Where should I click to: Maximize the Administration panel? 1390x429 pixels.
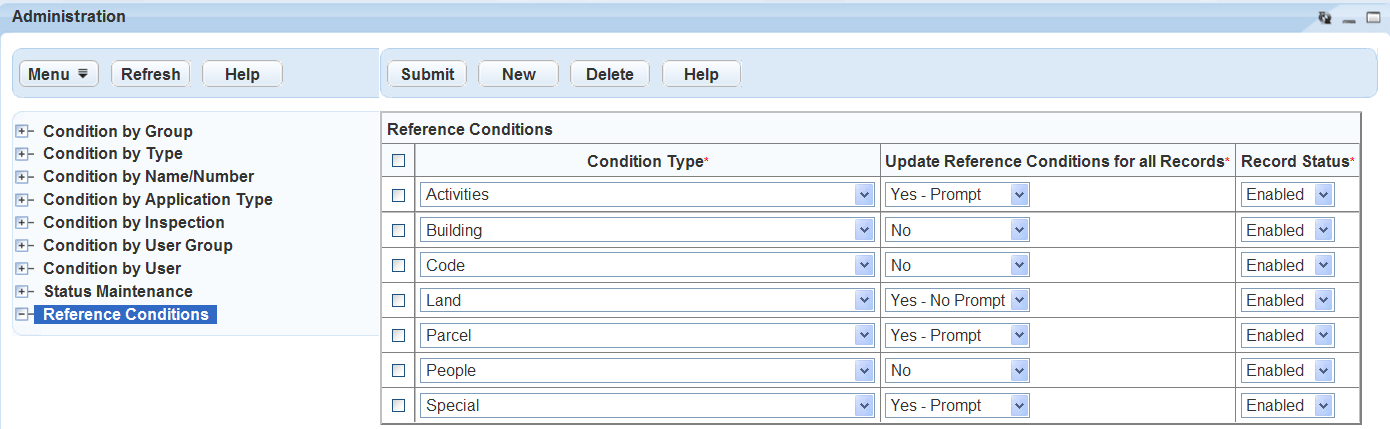[1373, 17]
